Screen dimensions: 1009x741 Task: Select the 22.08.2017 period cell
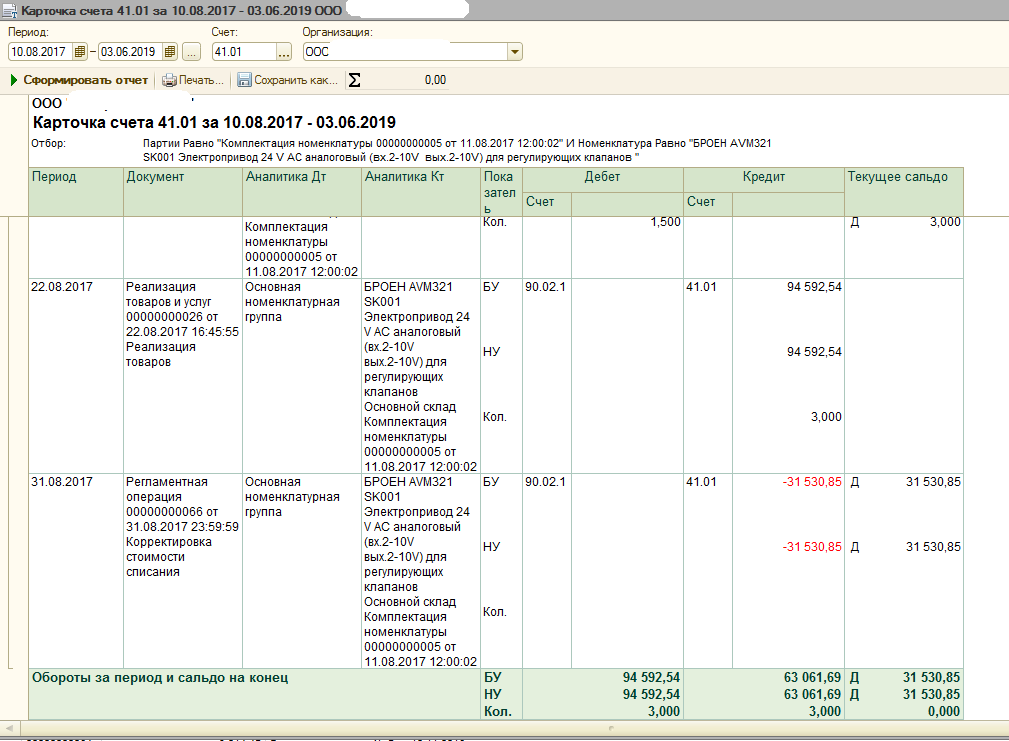[62, 287]
